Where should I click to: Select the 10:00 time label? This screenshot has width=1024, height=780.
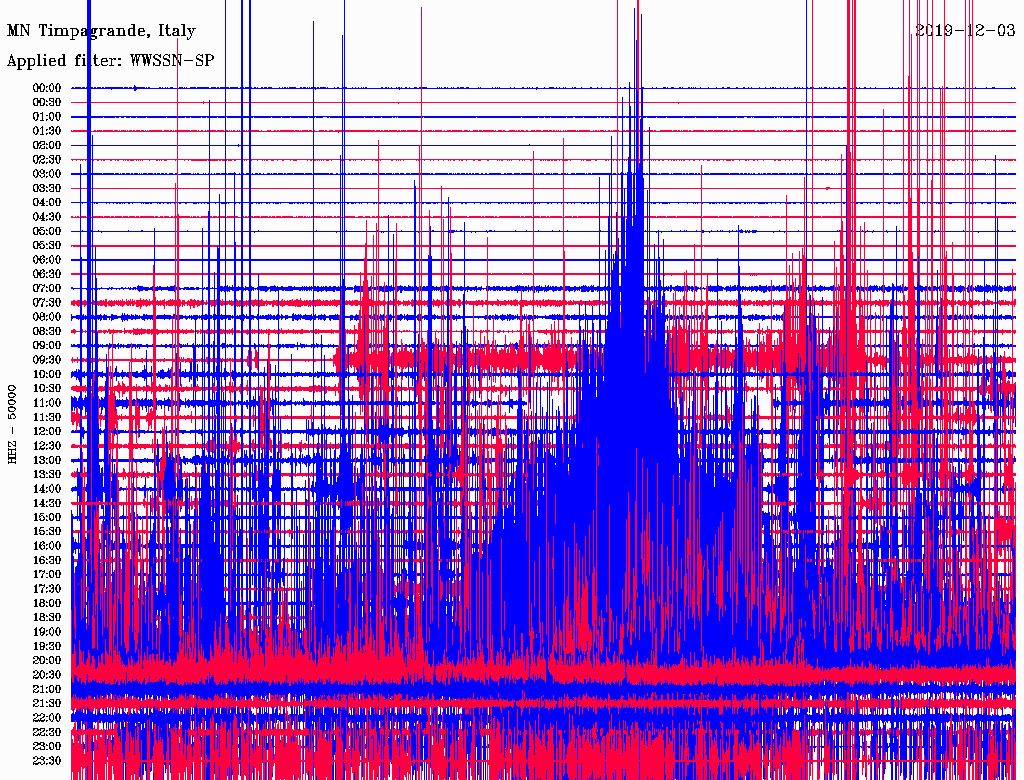pyautogui.click(x=47, y=374)
